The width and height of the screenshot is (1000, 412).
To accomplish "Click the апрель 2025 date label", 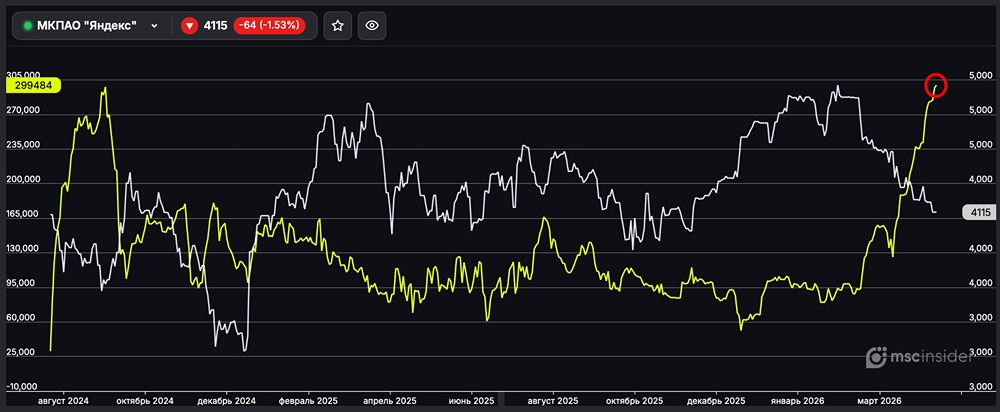I will point(391,399).
